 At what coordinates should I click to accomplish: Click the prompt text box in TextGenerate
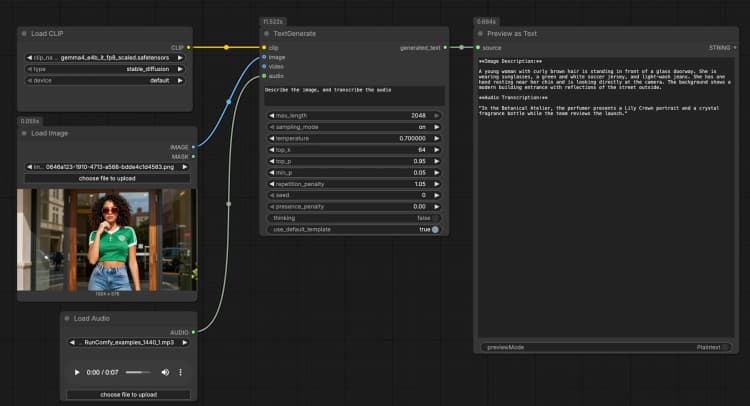tap(354, 96)
